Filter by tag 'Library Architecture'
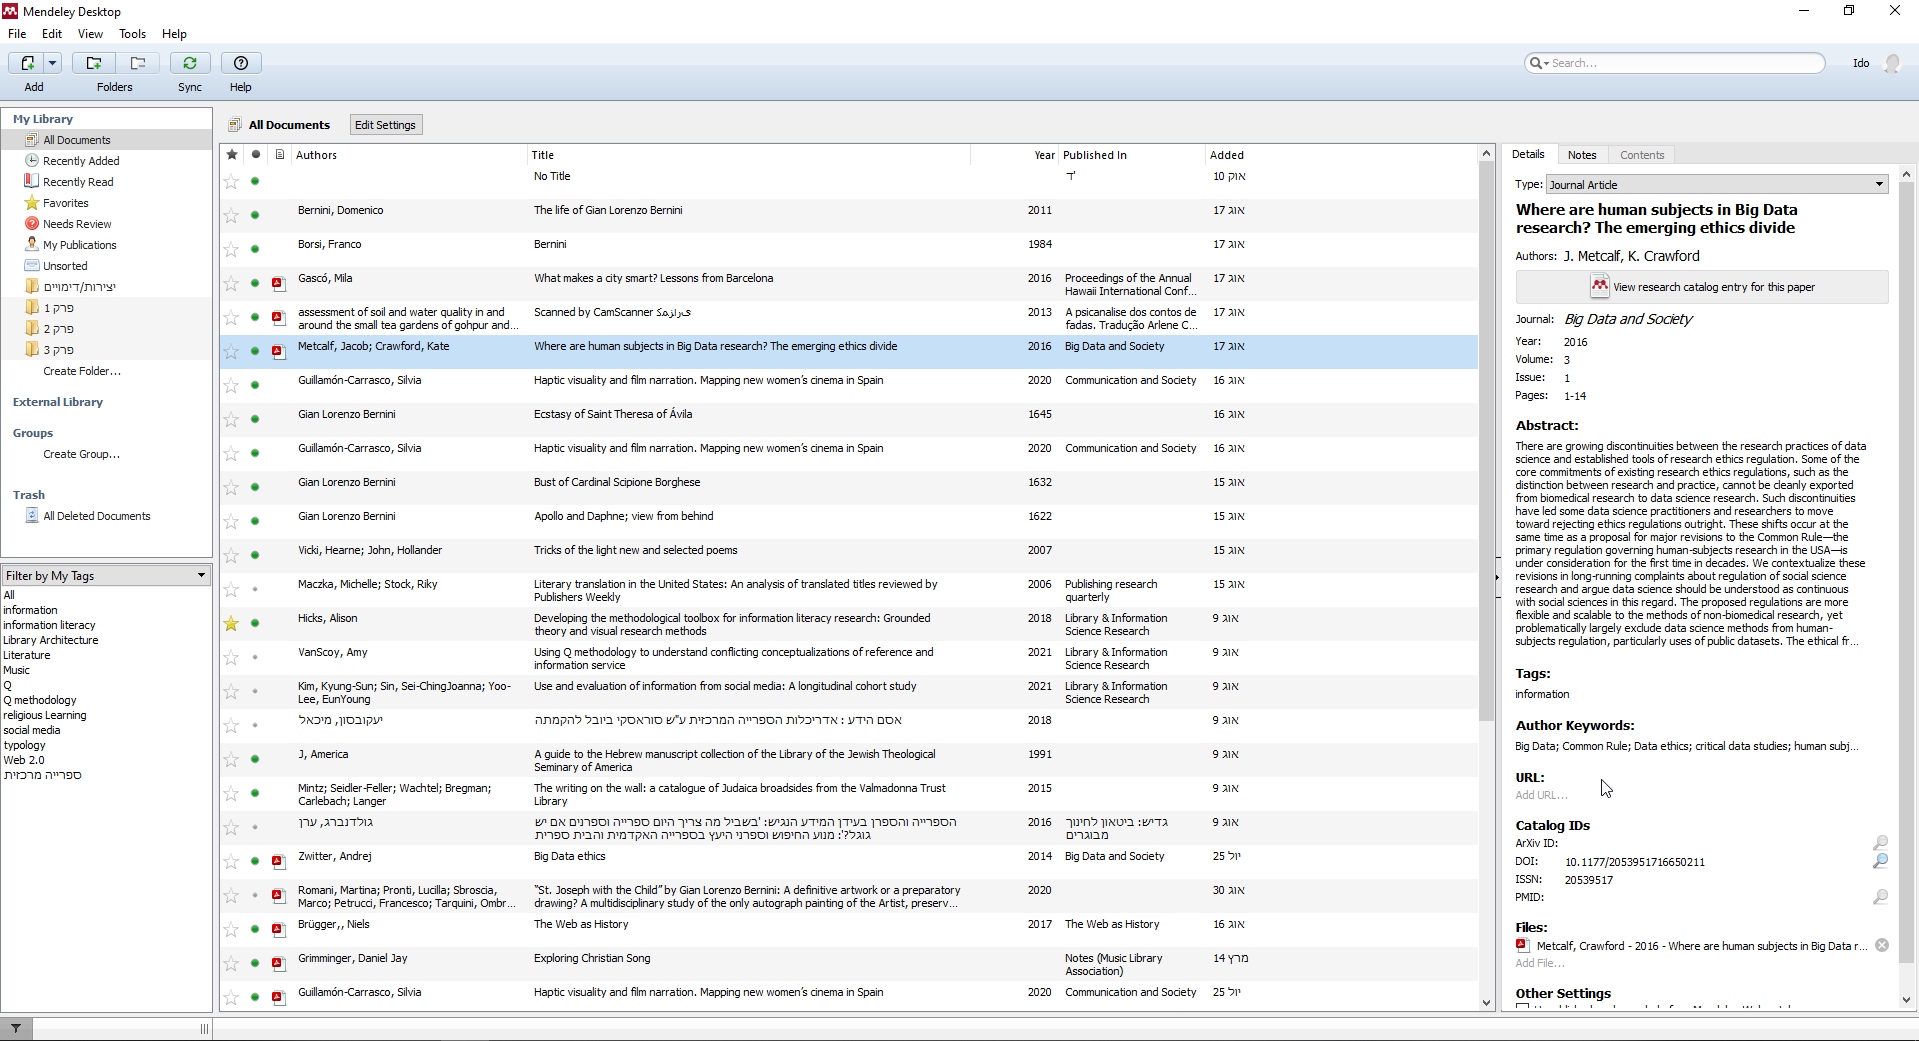 tap(50, 640)
